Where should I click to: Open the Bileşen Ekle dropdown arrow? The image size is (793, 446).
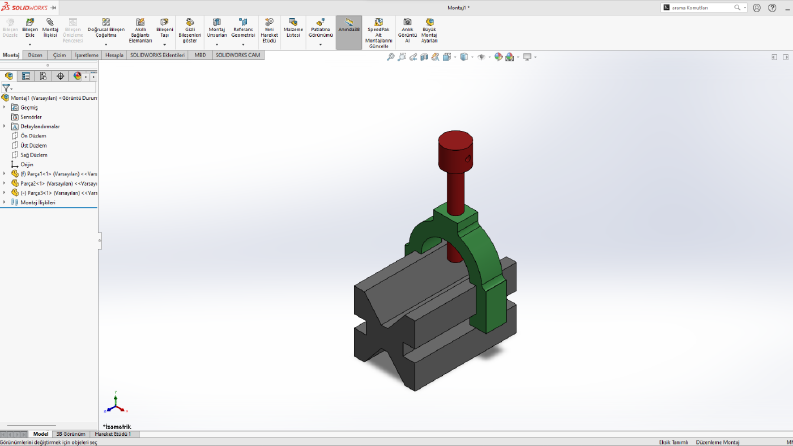30,45
